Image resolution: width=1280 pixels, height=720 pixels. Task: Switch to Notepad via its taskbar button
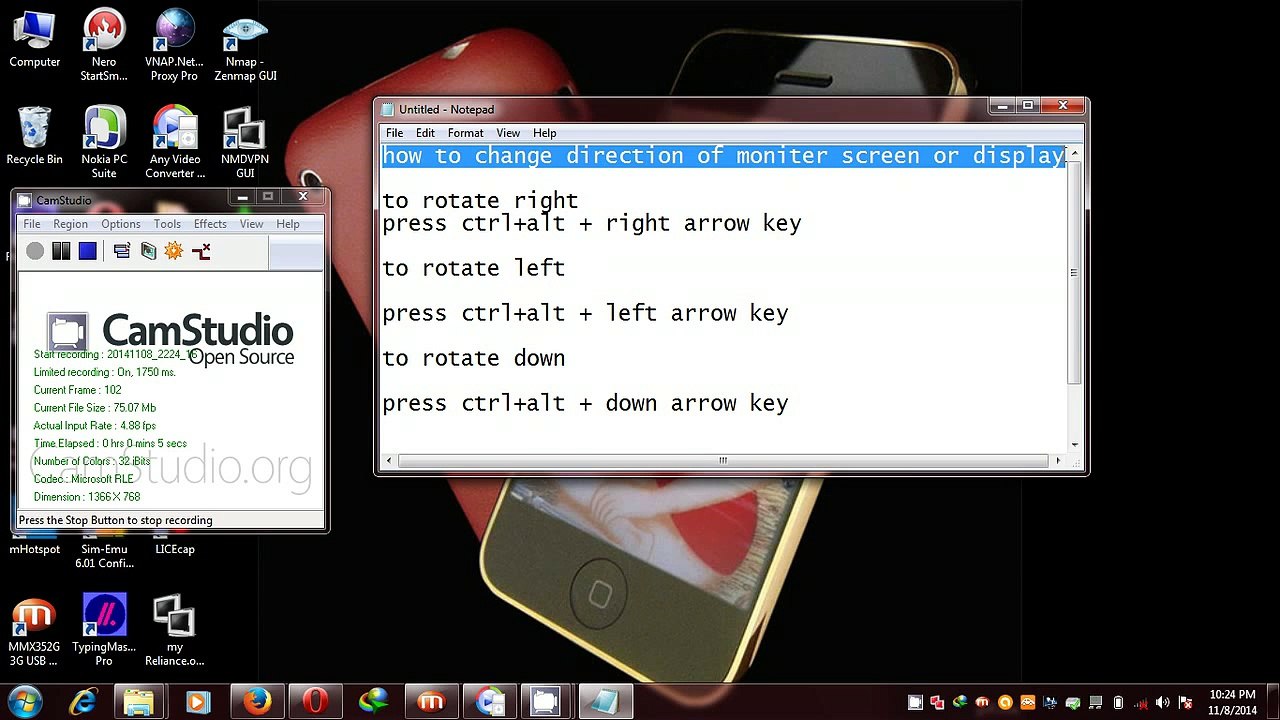coord(605,702)
